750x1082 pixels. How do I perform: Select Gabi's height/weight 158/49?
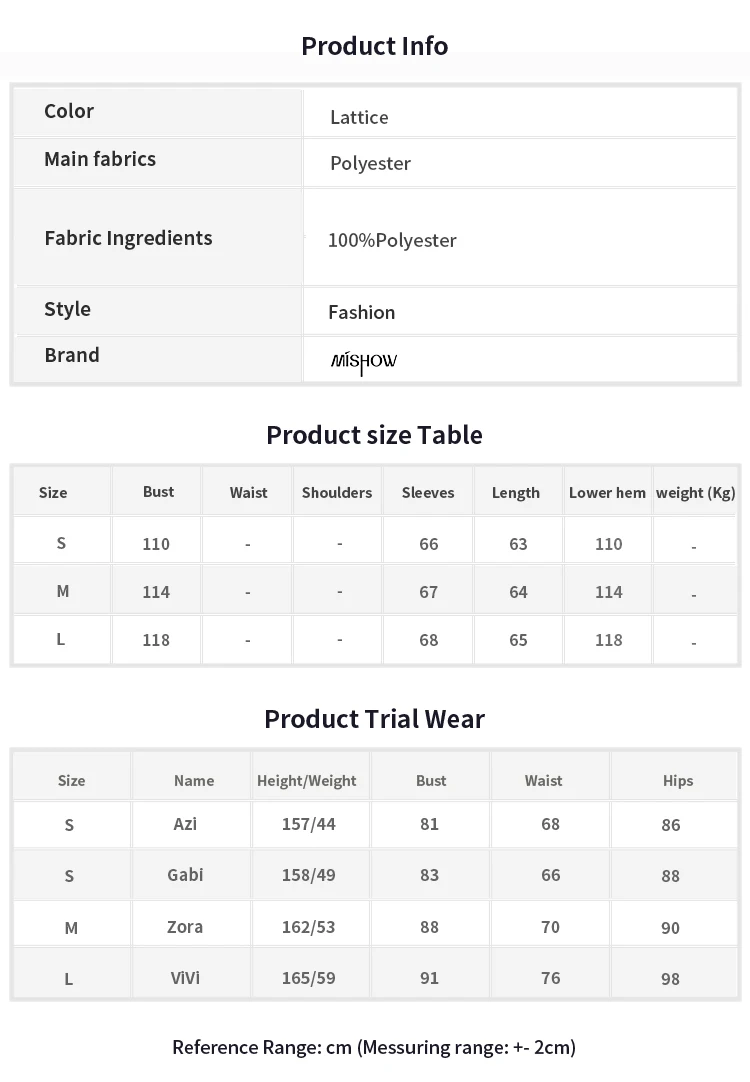pyautogui.click(x=308, y=875)
